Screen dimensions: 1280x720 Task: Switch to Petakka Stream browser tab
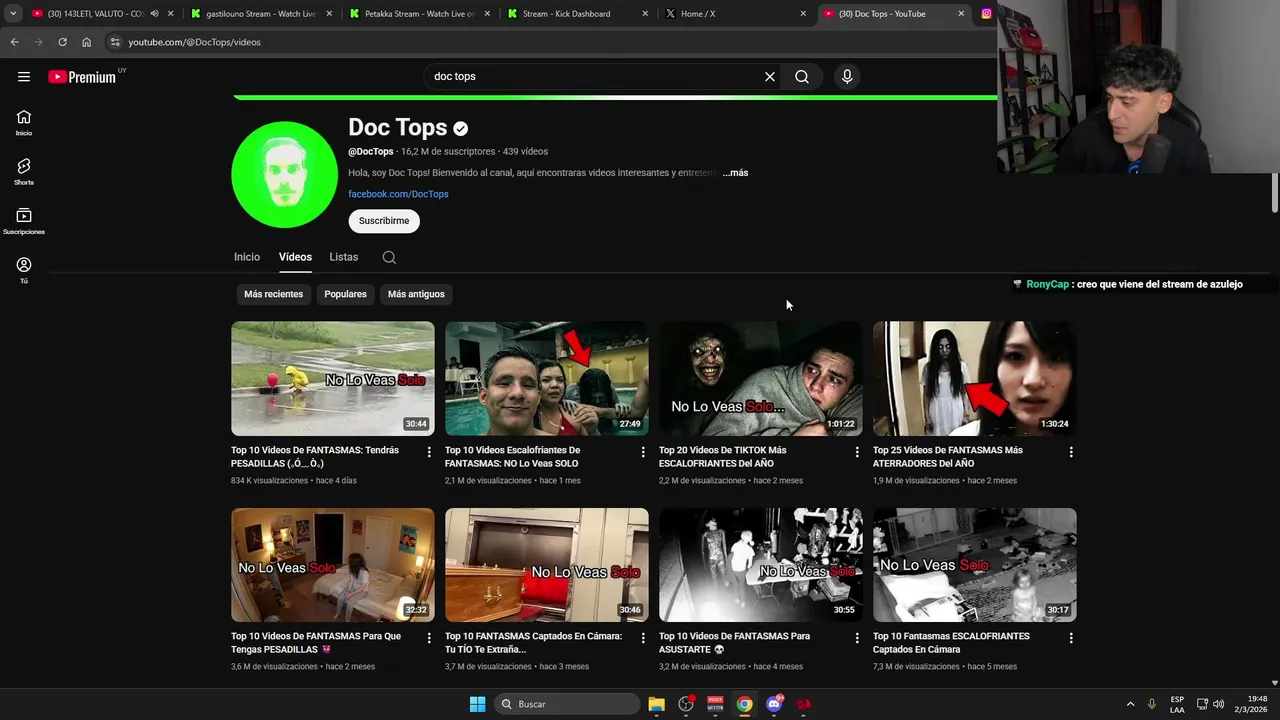tap(420, 14)
